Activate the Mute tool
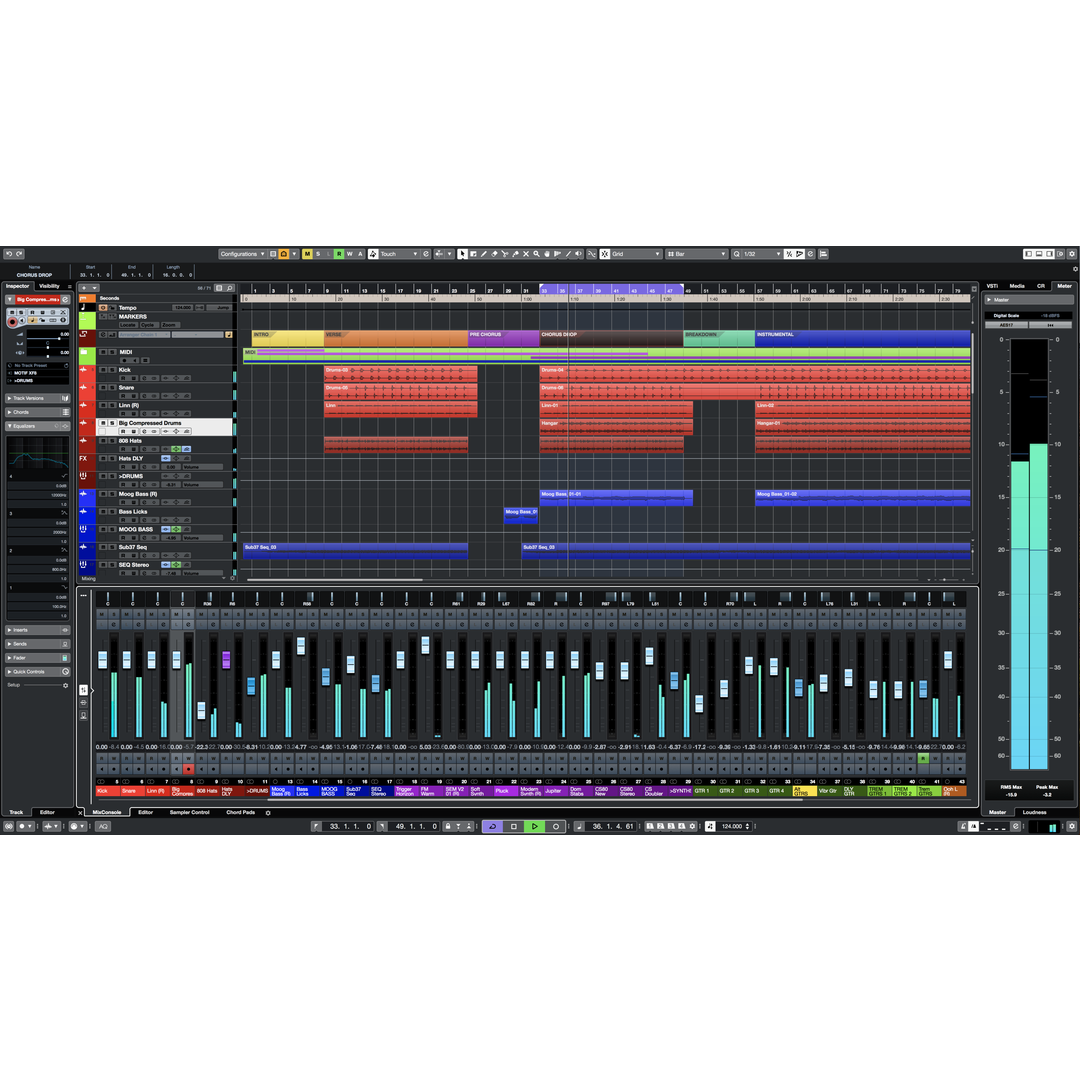The width and height of the screenshot is (1080, 1080). [x=525, y=253]
